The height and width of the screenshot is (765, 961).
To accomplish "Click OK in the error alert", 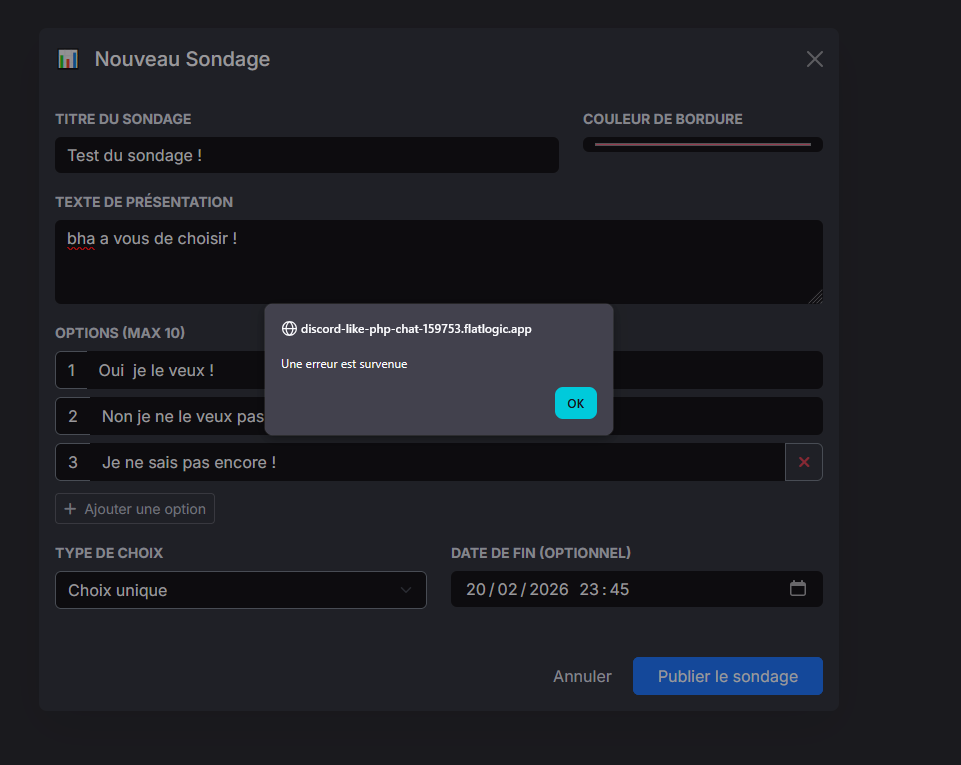I will (x=575, y=403).
